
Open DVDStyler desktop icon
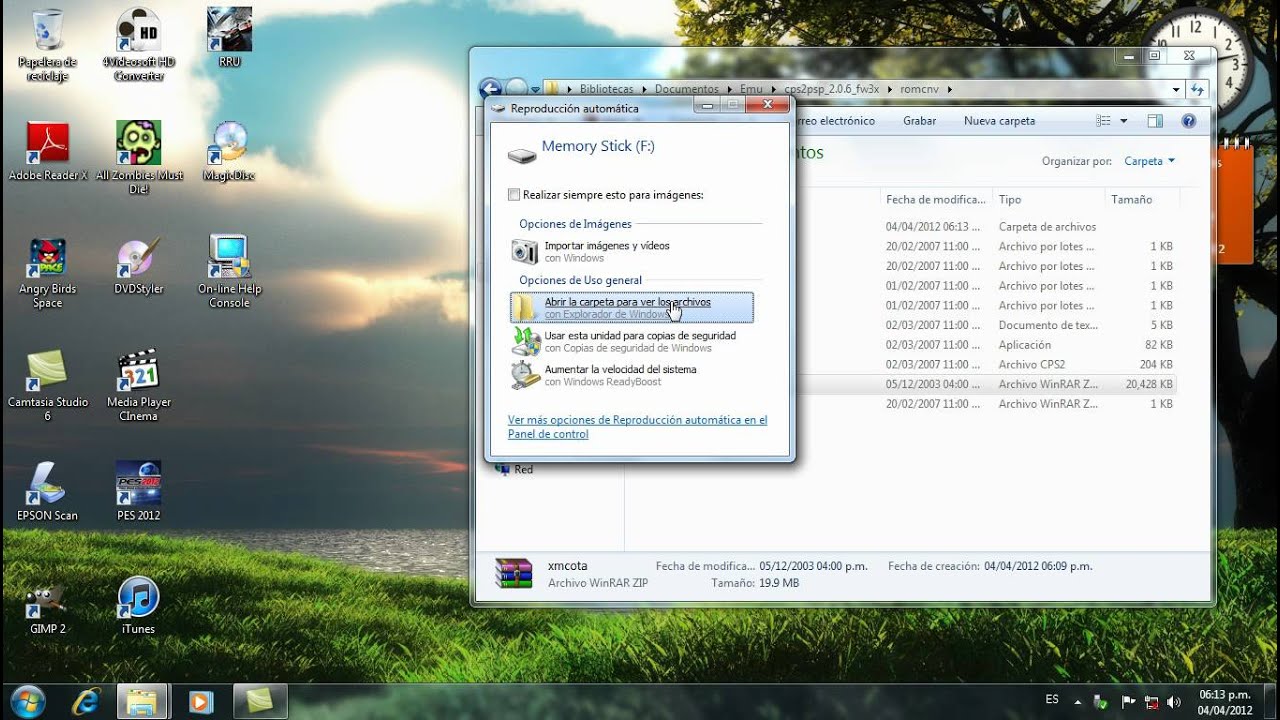[x=138, y=265]
